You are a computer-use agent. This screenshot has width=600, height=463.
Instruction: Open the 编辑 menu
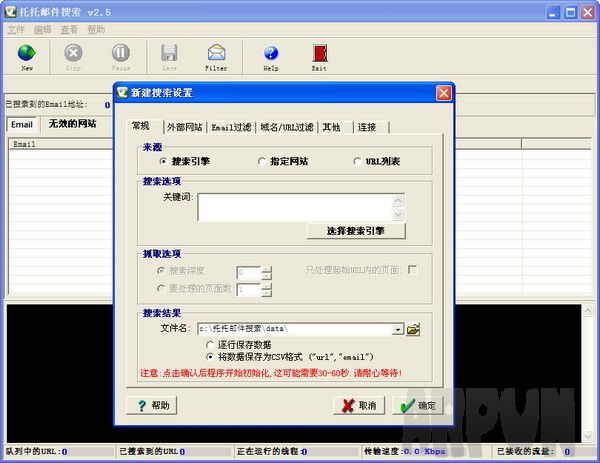42,30
